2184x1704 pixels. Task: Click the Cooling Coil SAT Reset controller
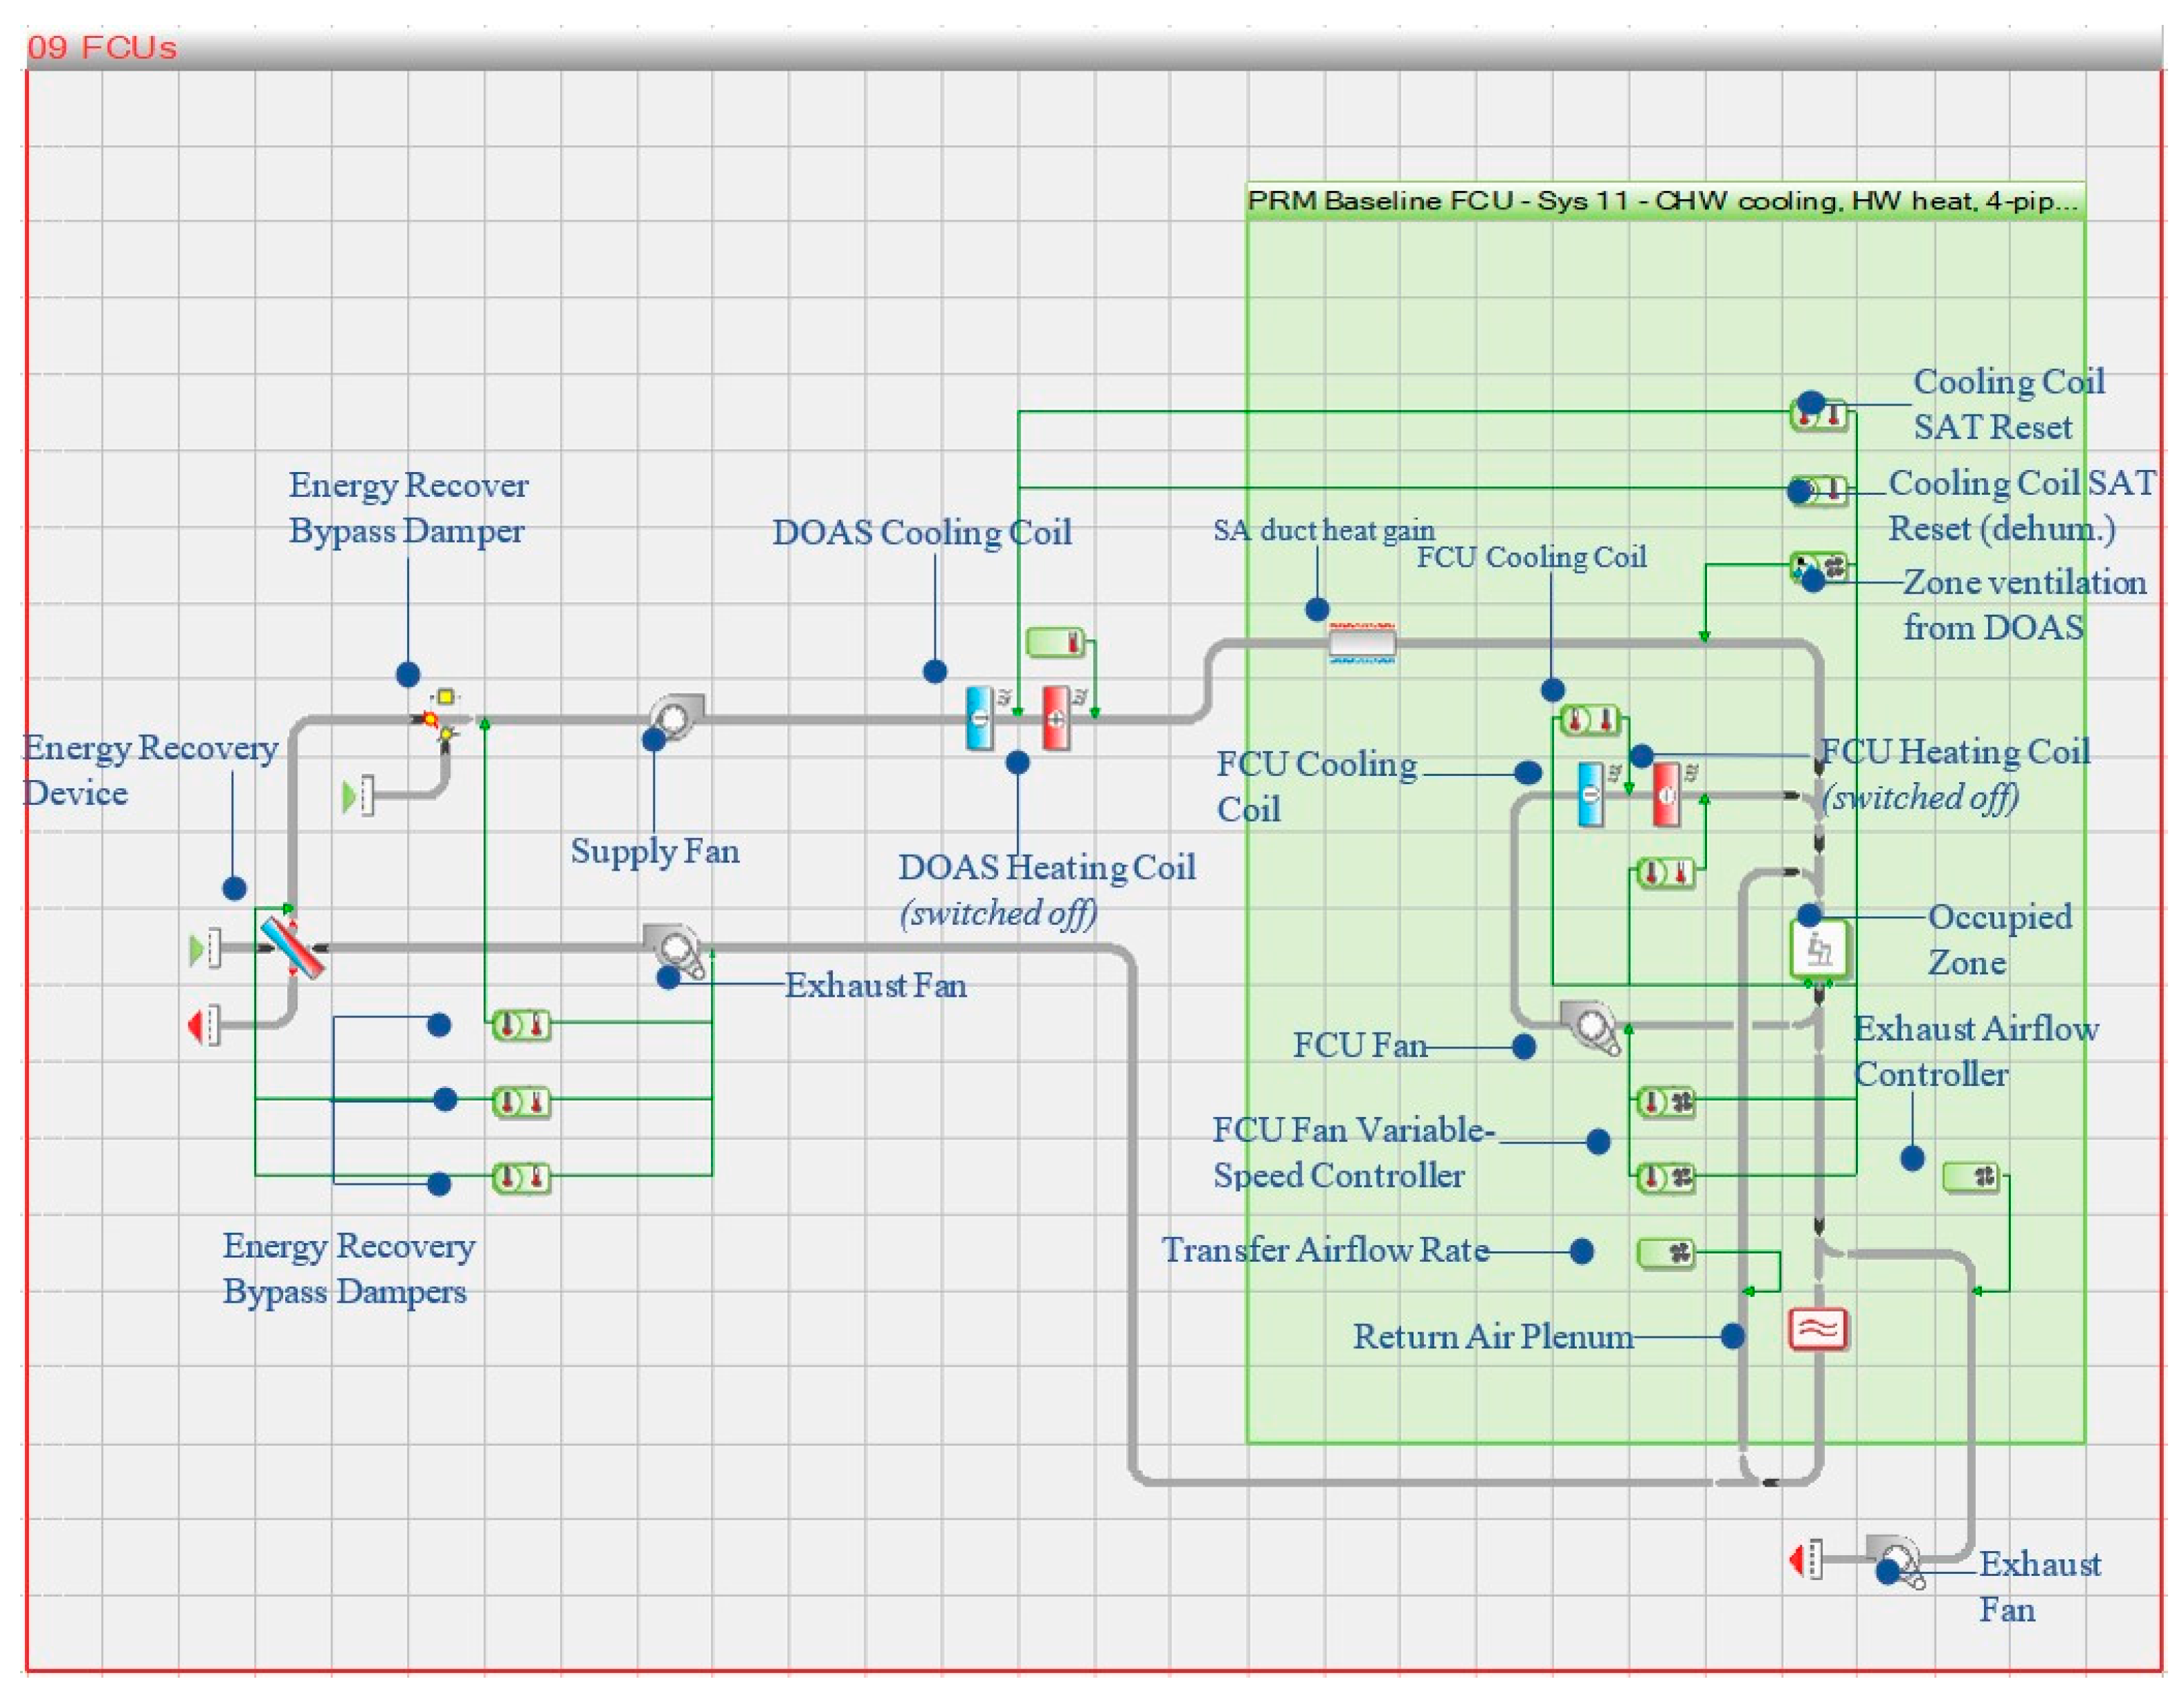click(x=1819, y=415)
